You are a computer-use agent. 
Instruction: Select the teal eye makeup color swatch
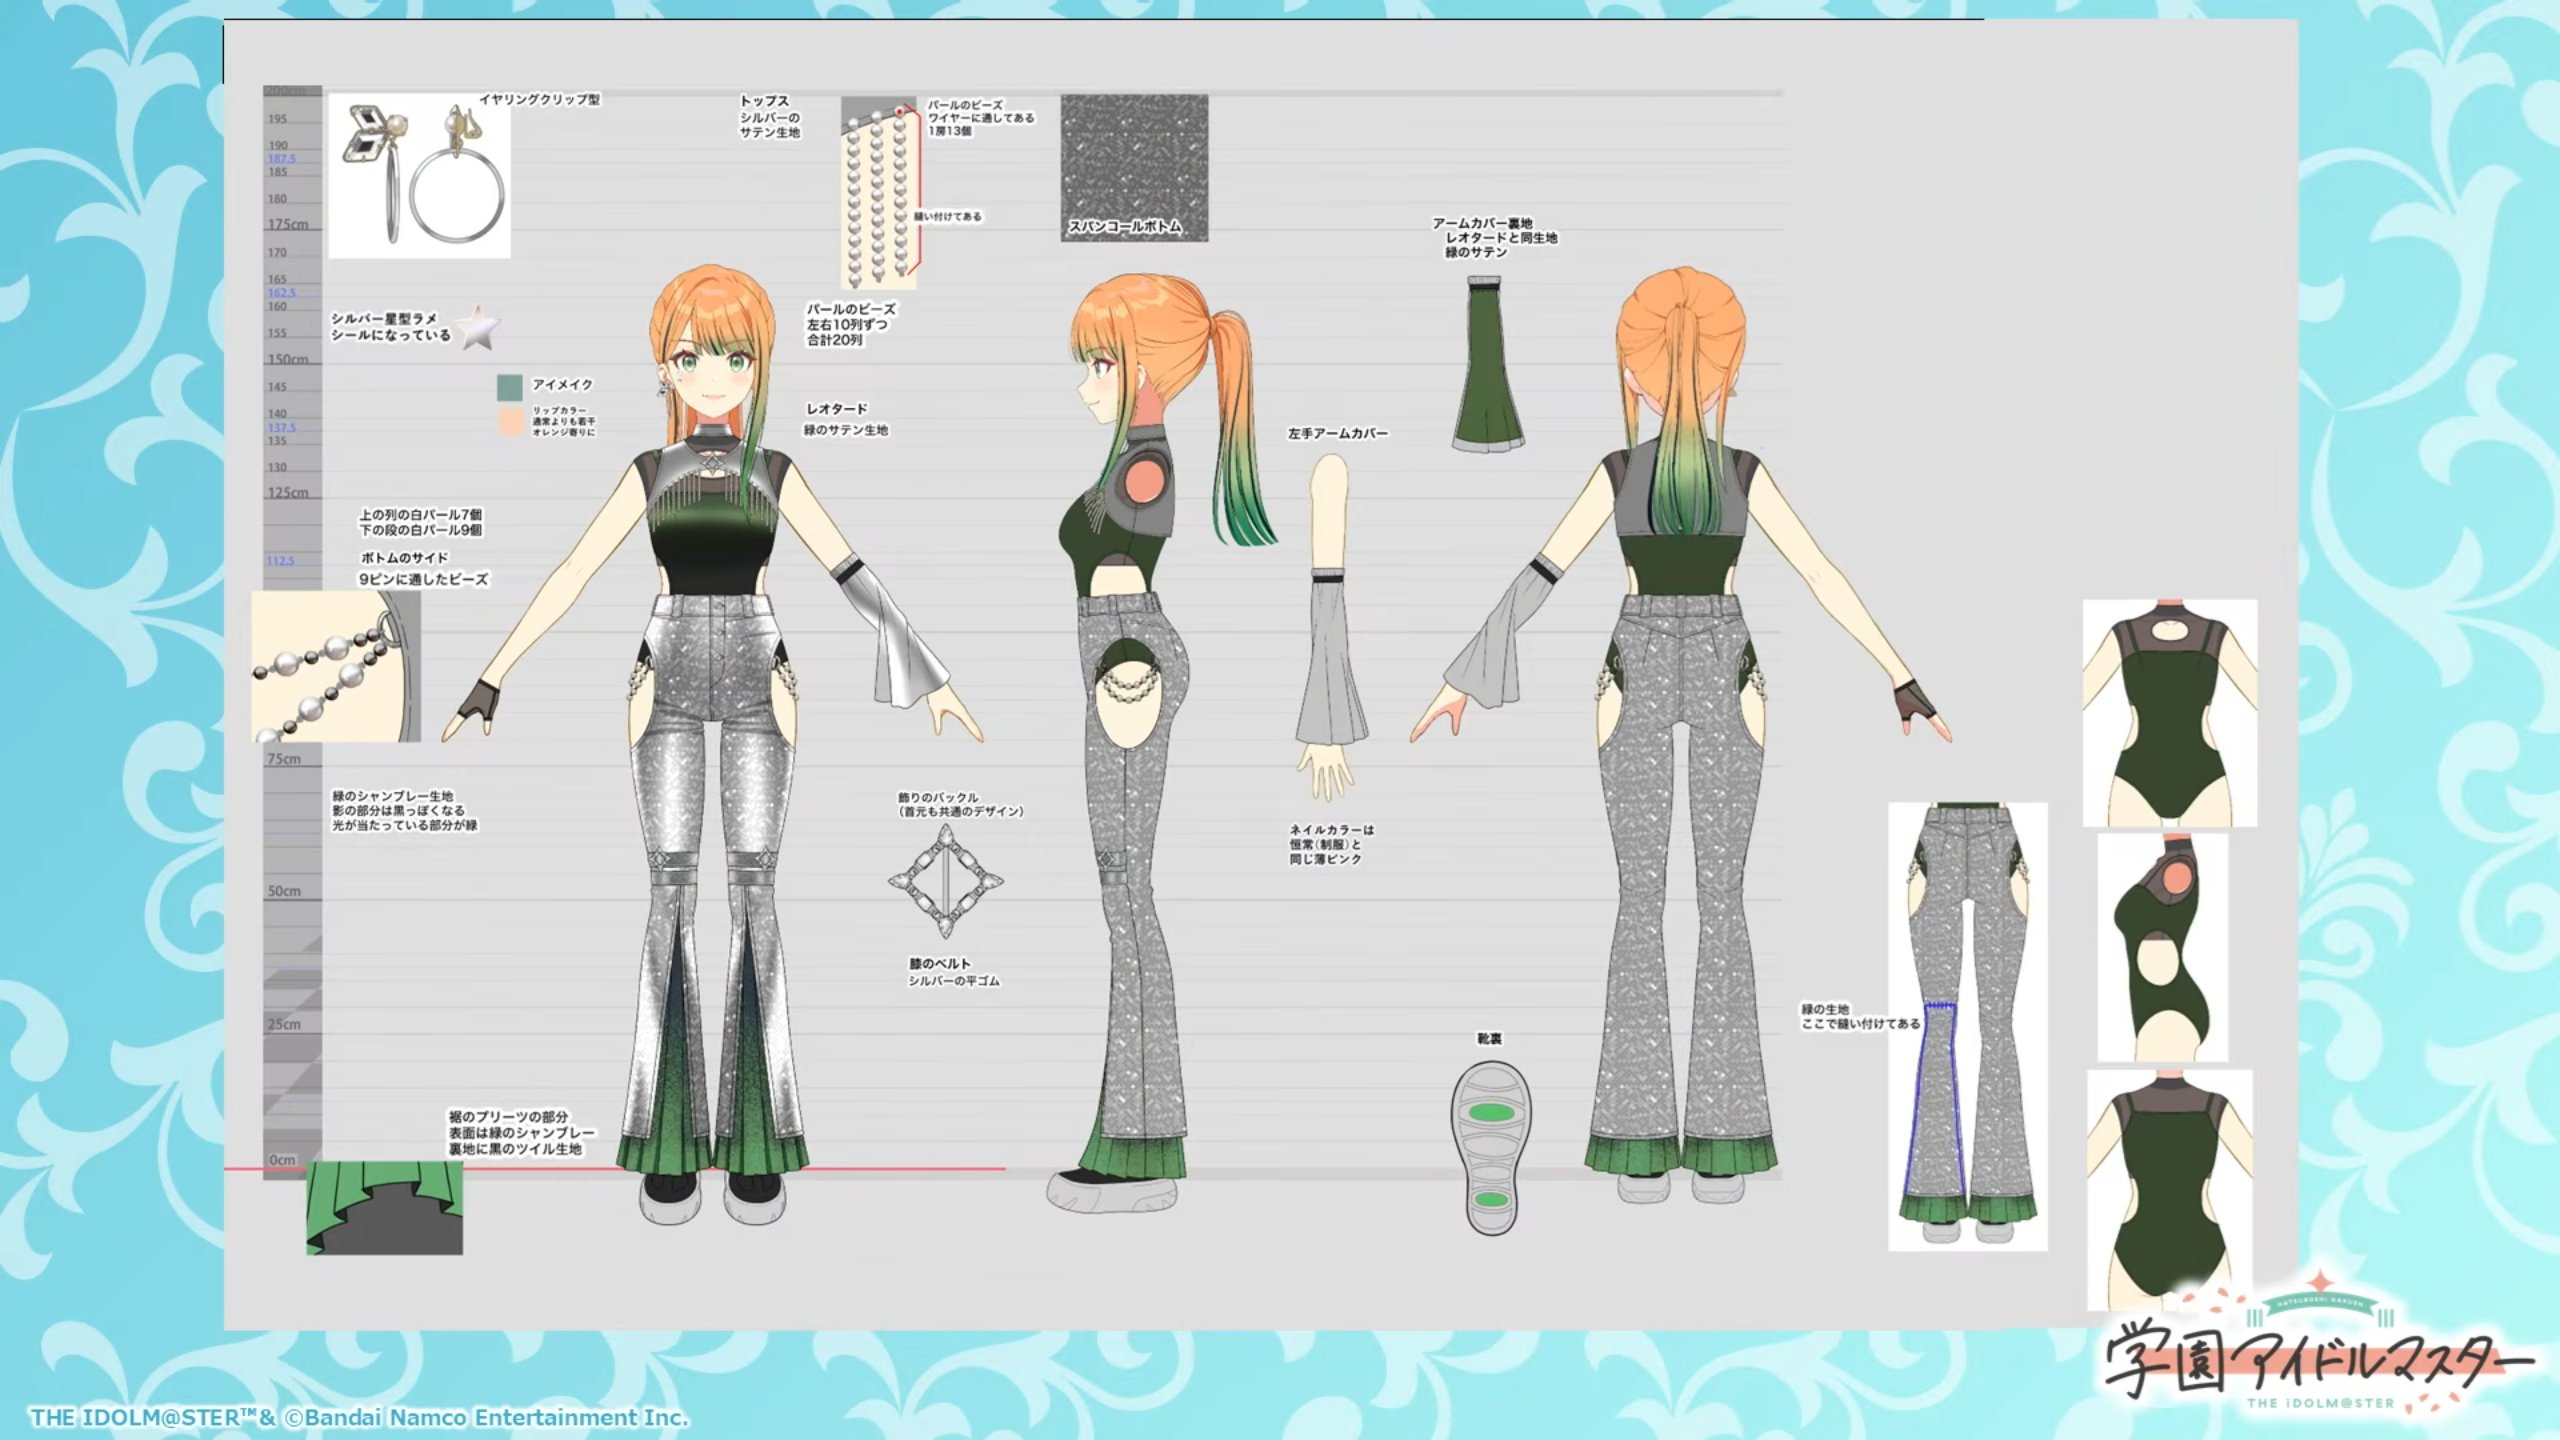[x=510, y=387]
